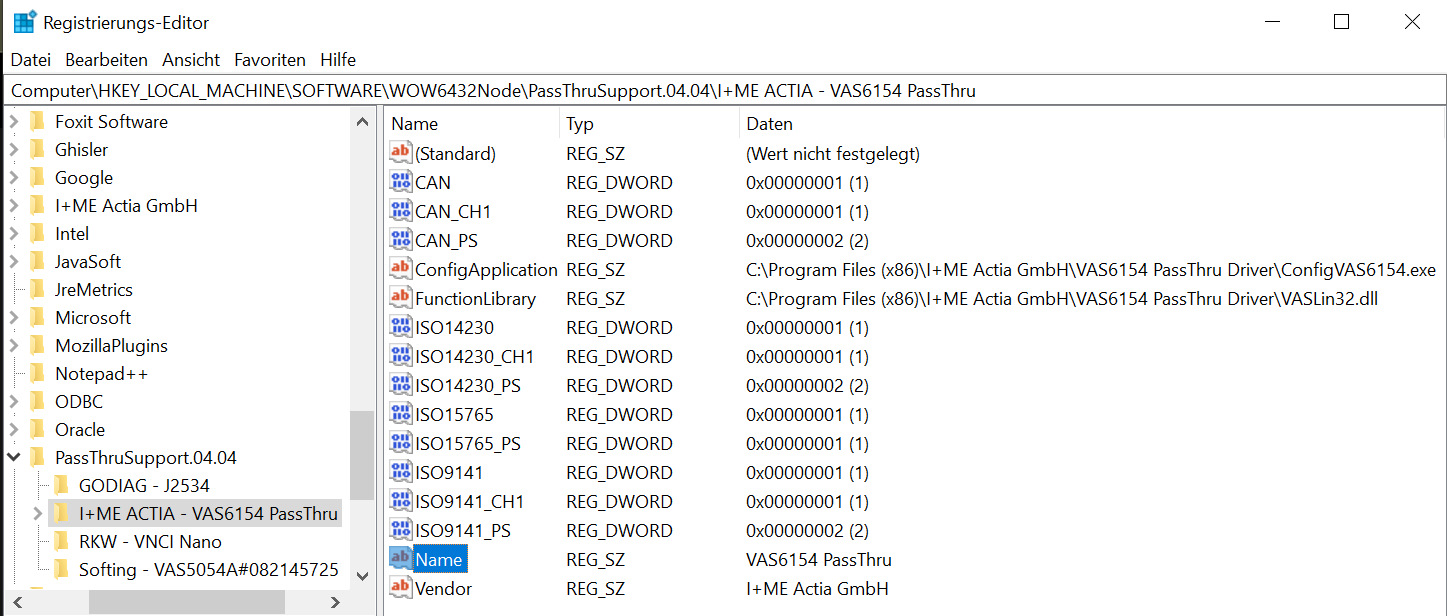This screenshot has width=1447, height=616.
Task: Click the DWORD icon beside CAN
Action: pos(401,182)
